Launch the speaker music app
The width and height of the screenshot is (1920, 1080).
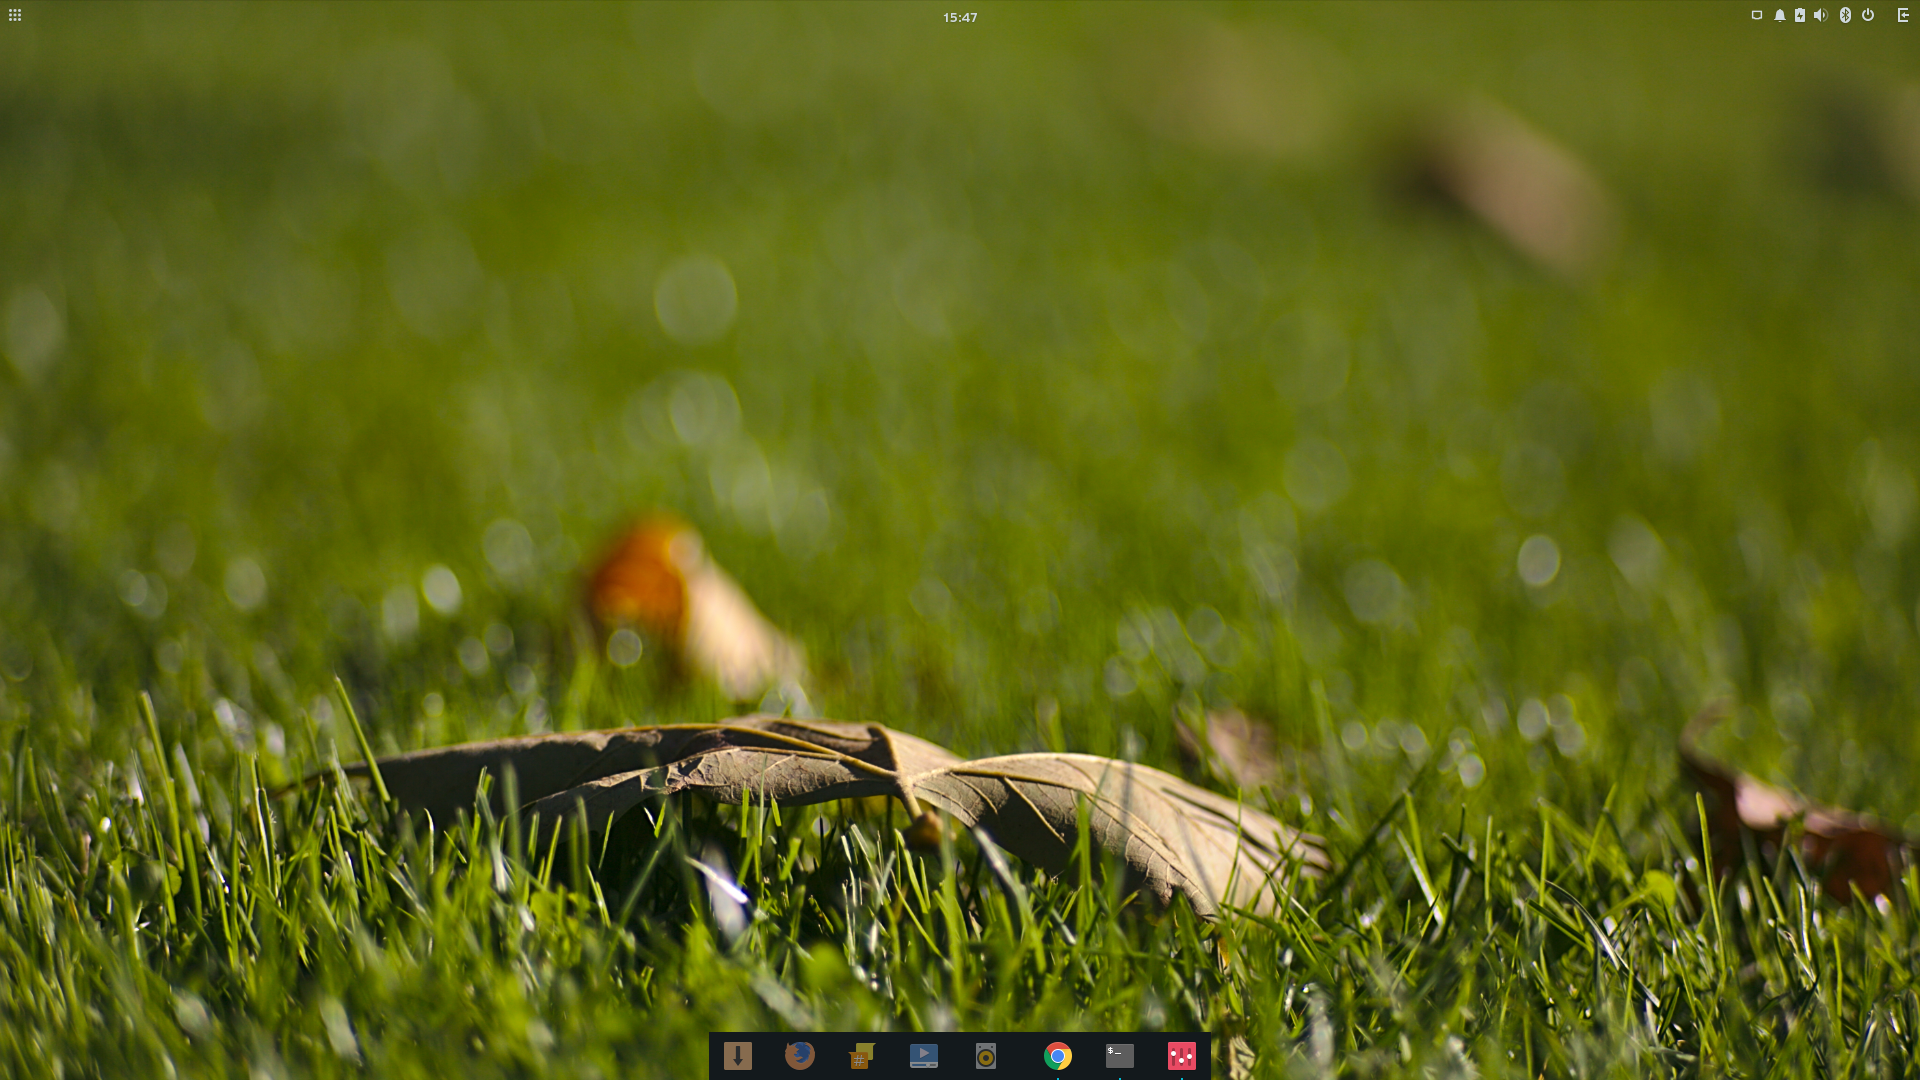pos(986,1056)
